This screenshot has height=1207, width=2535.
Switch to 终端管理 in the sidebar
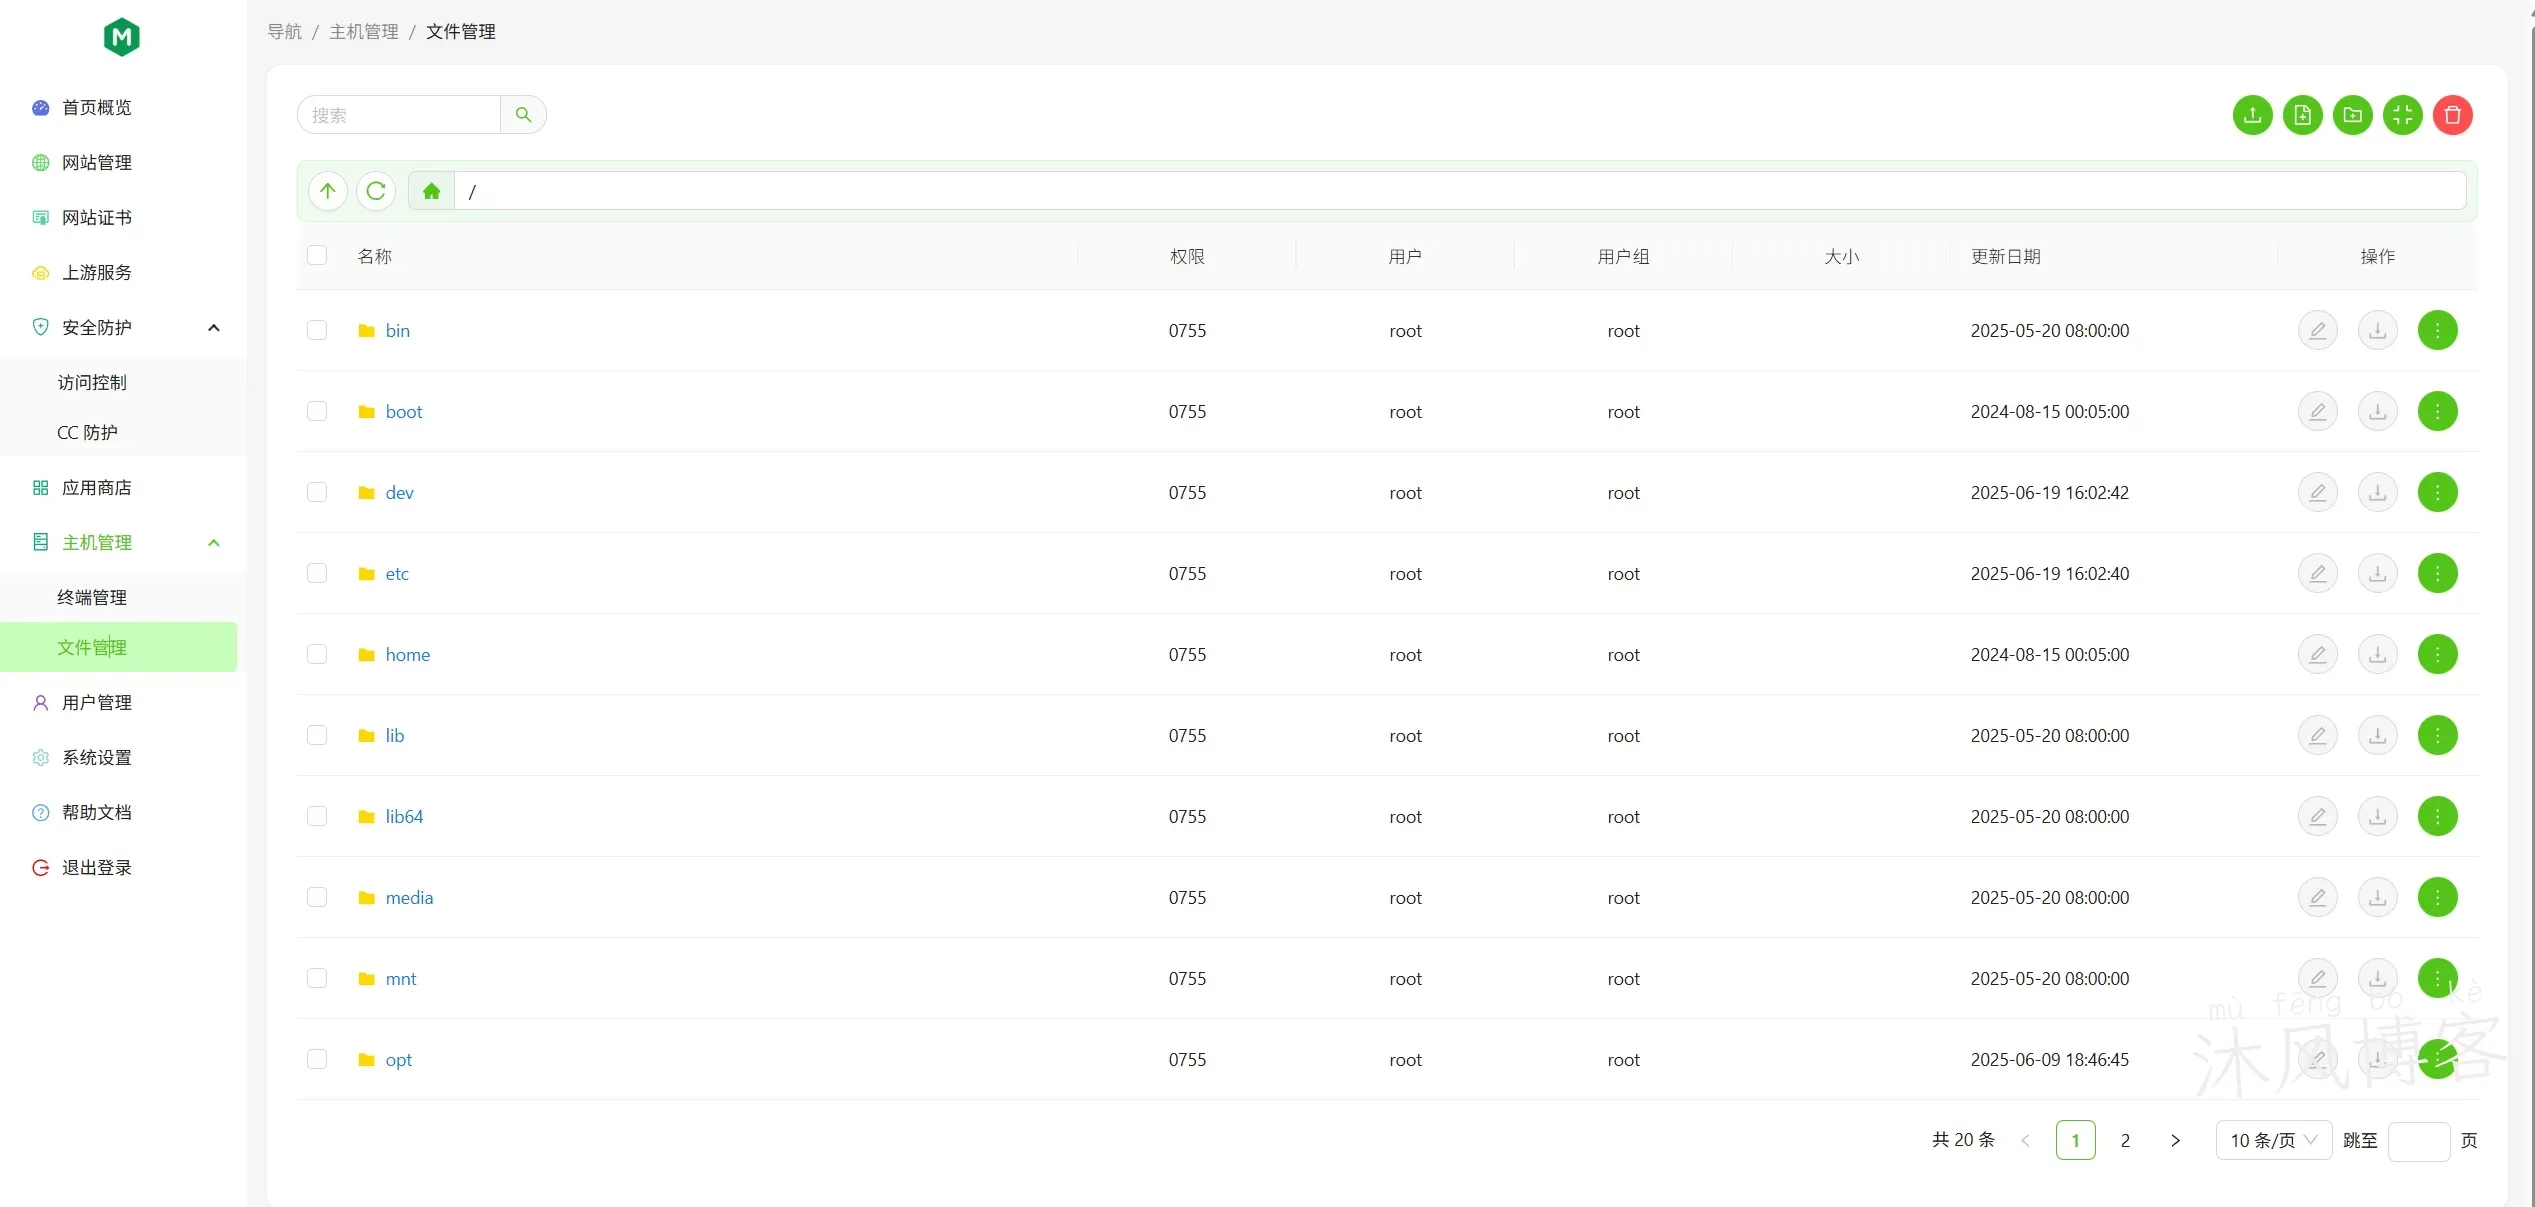[x=91, y=597]
